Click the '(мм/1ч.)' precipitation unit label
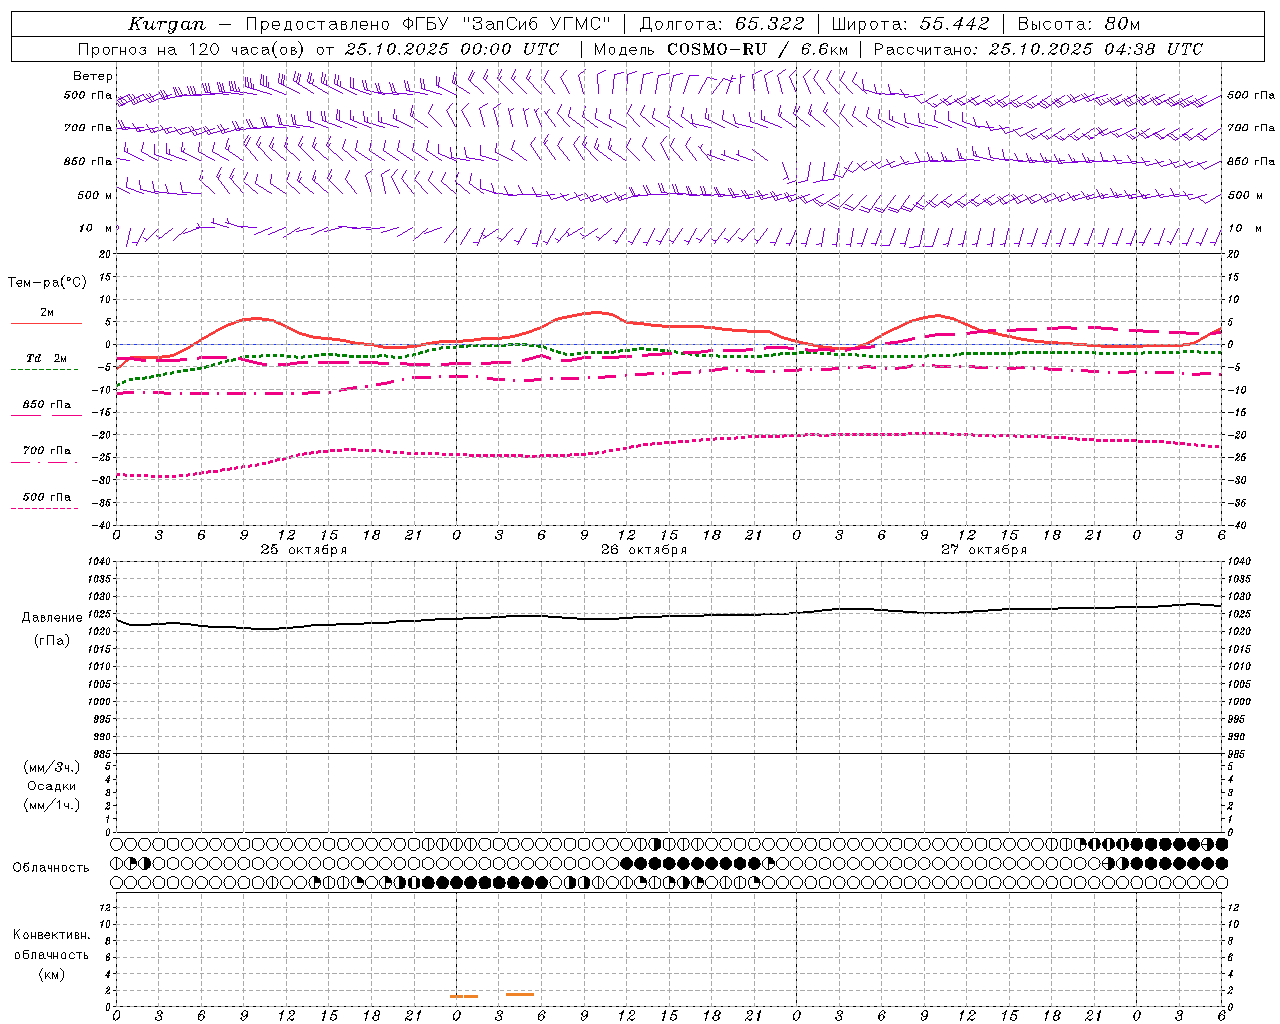 (x=52, y=805)
